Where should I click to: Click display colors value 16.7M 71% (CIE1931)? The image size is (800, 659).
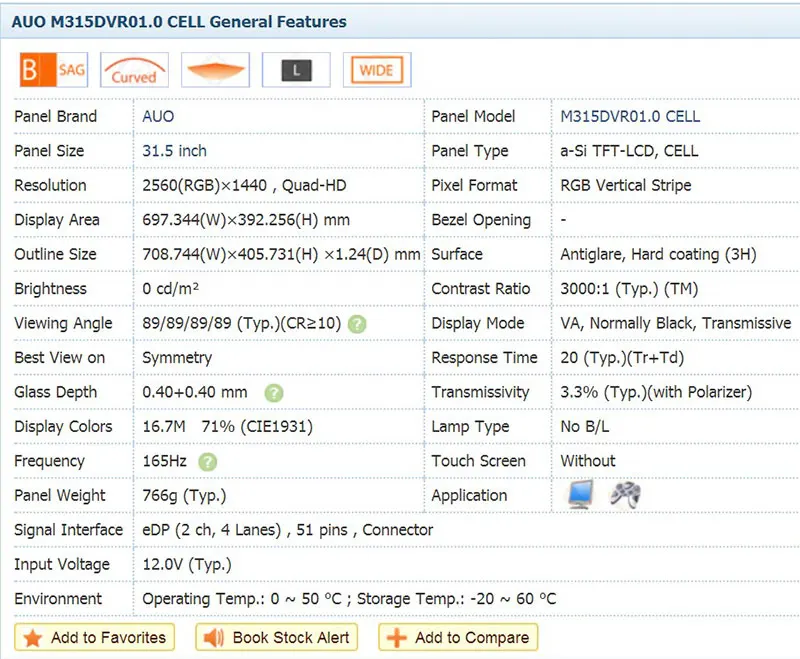click(228, 426)
